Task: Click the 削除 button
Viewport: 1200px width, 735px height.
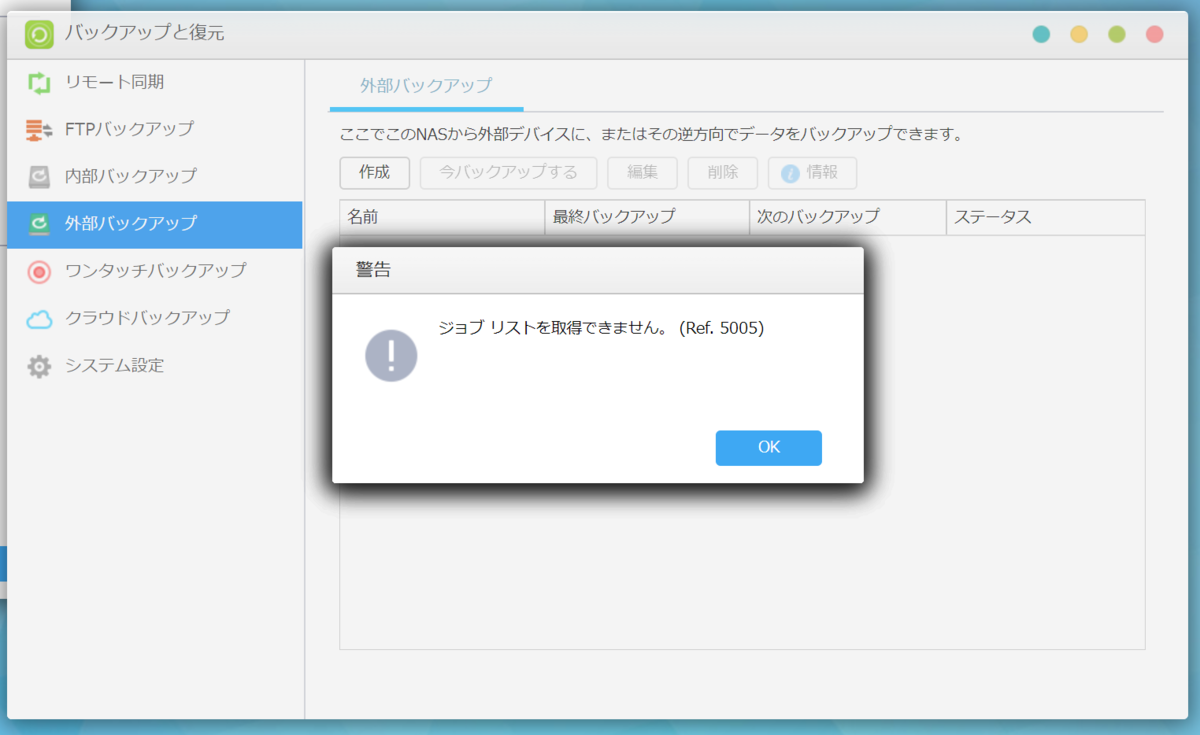Action: click(722, 172)
